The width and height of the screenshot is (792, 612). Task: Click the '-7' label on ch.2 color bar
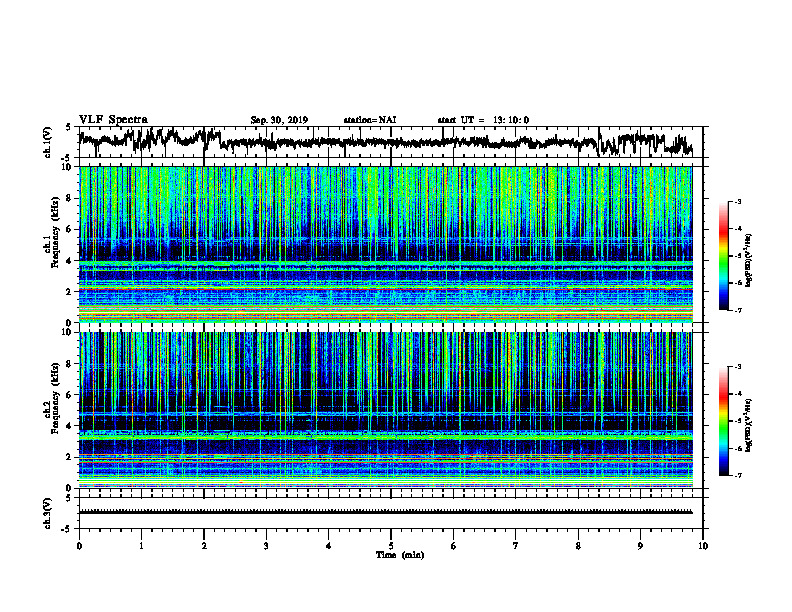738,475
